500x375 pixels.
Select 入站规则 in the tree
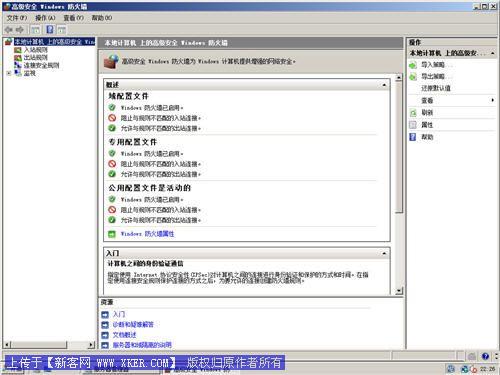point(35,50)
